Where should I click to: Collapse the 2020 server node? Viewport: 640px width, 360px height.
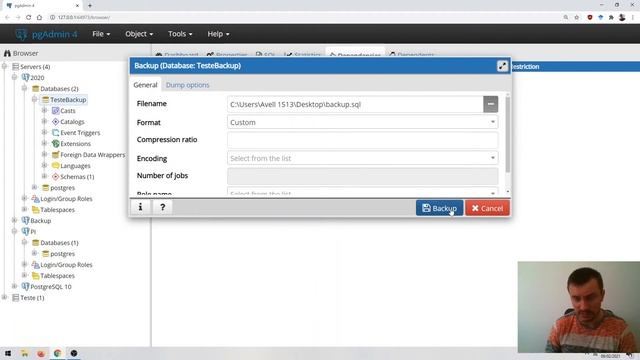(x=14, y=78)
